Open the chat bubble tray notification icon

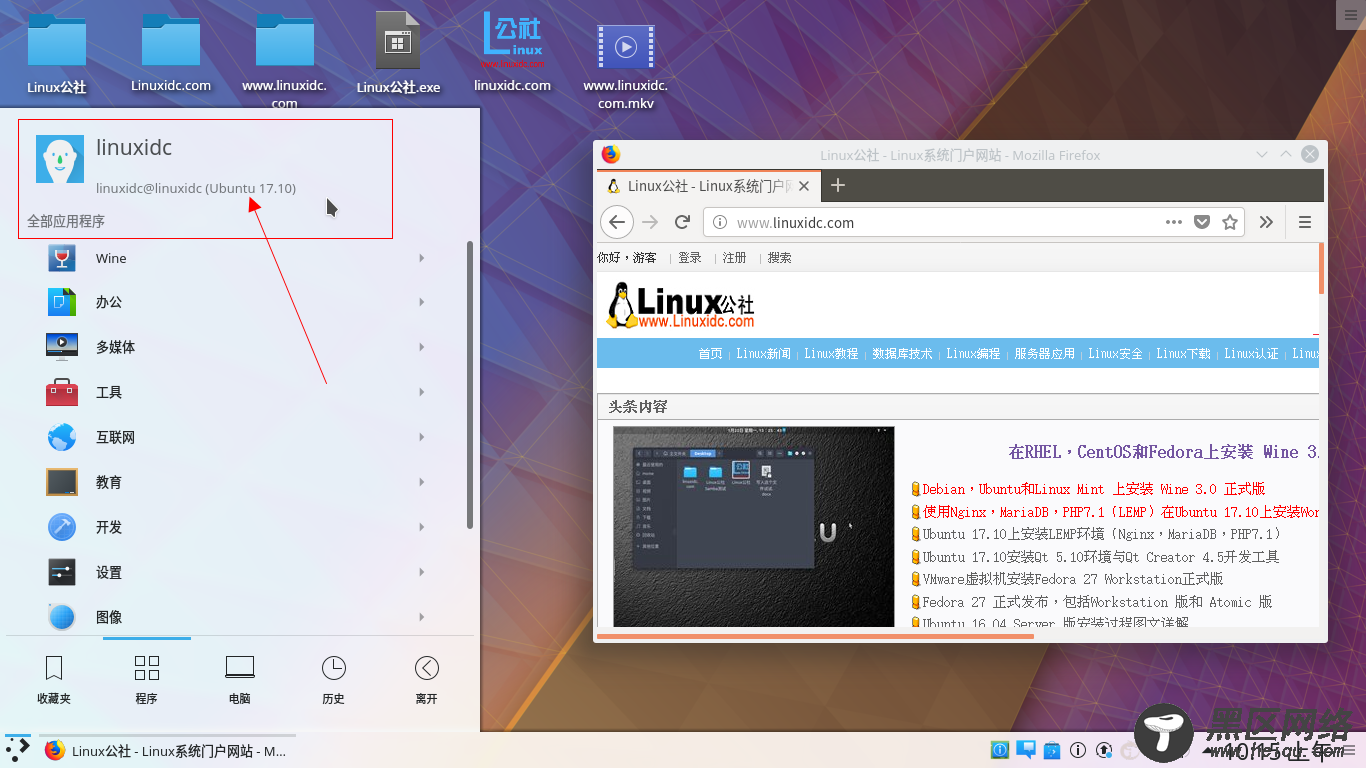tap(1026, 749)
